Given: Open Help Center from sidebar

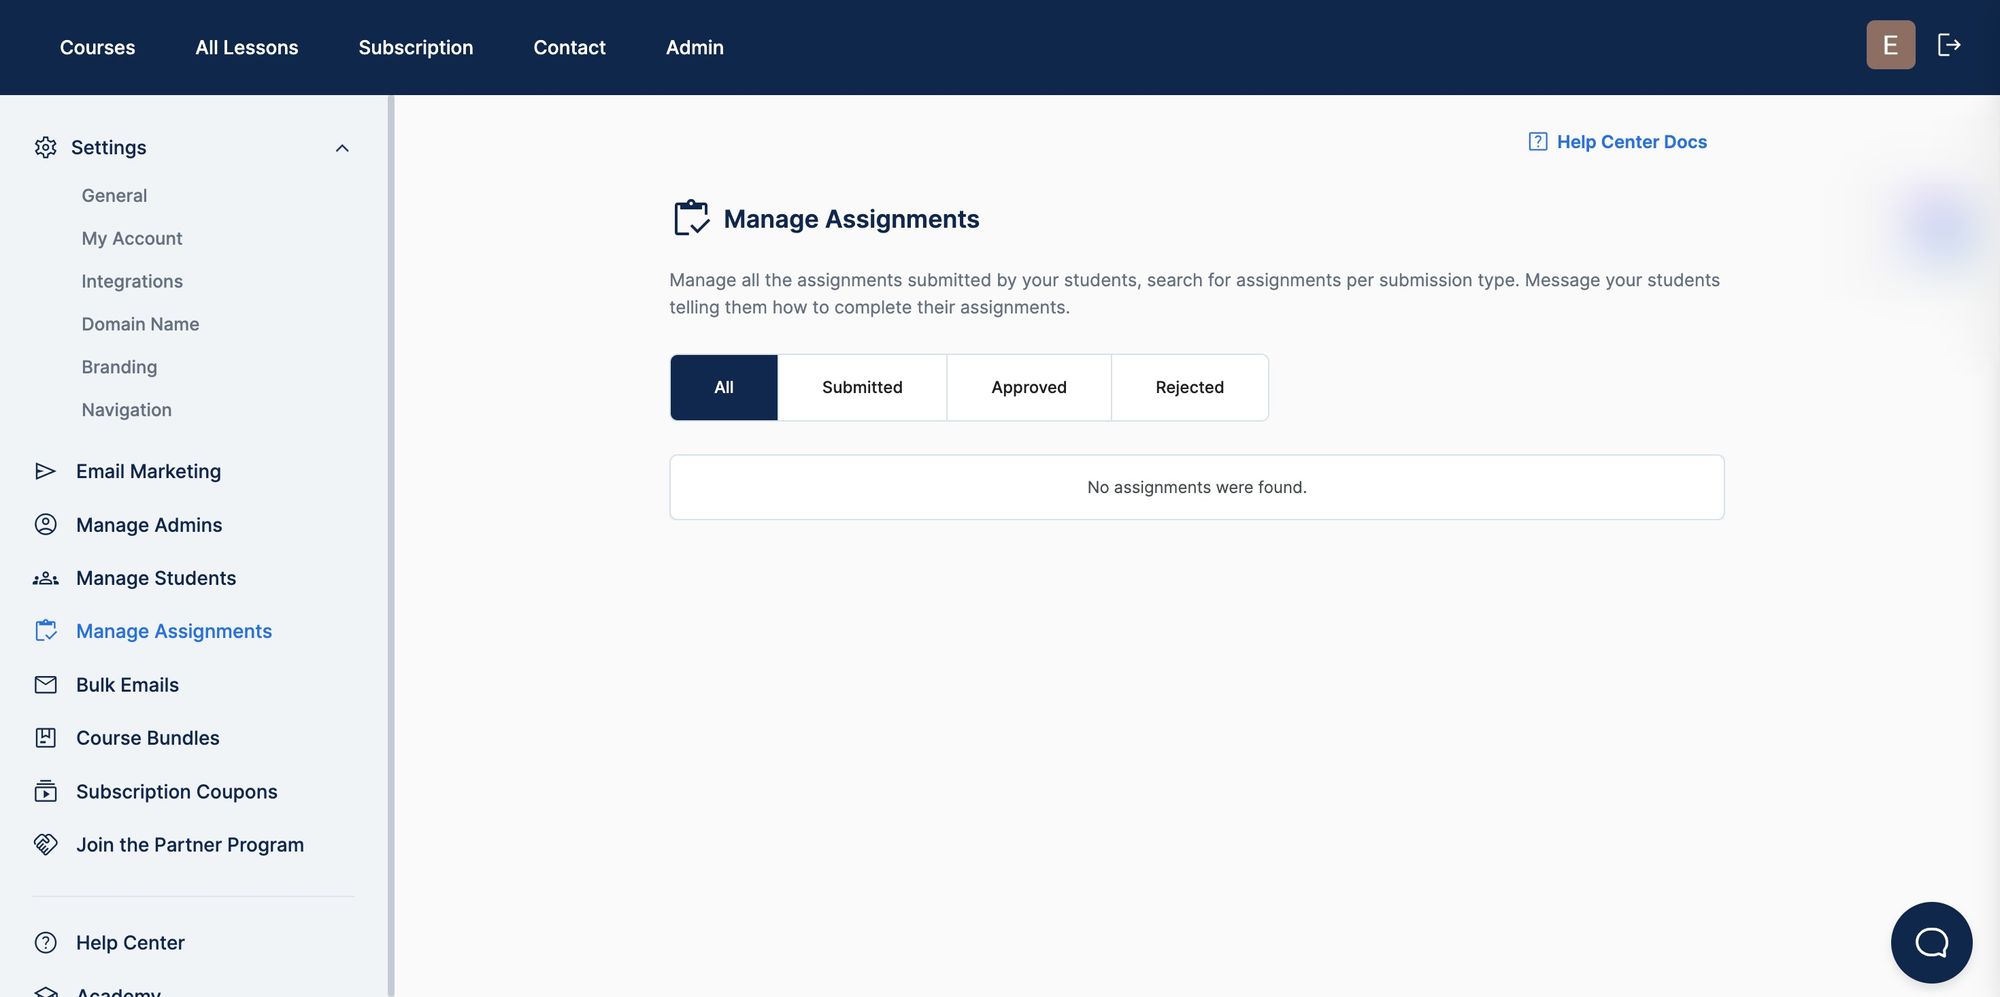Looking at the screenshot, I should coord(130,943).
